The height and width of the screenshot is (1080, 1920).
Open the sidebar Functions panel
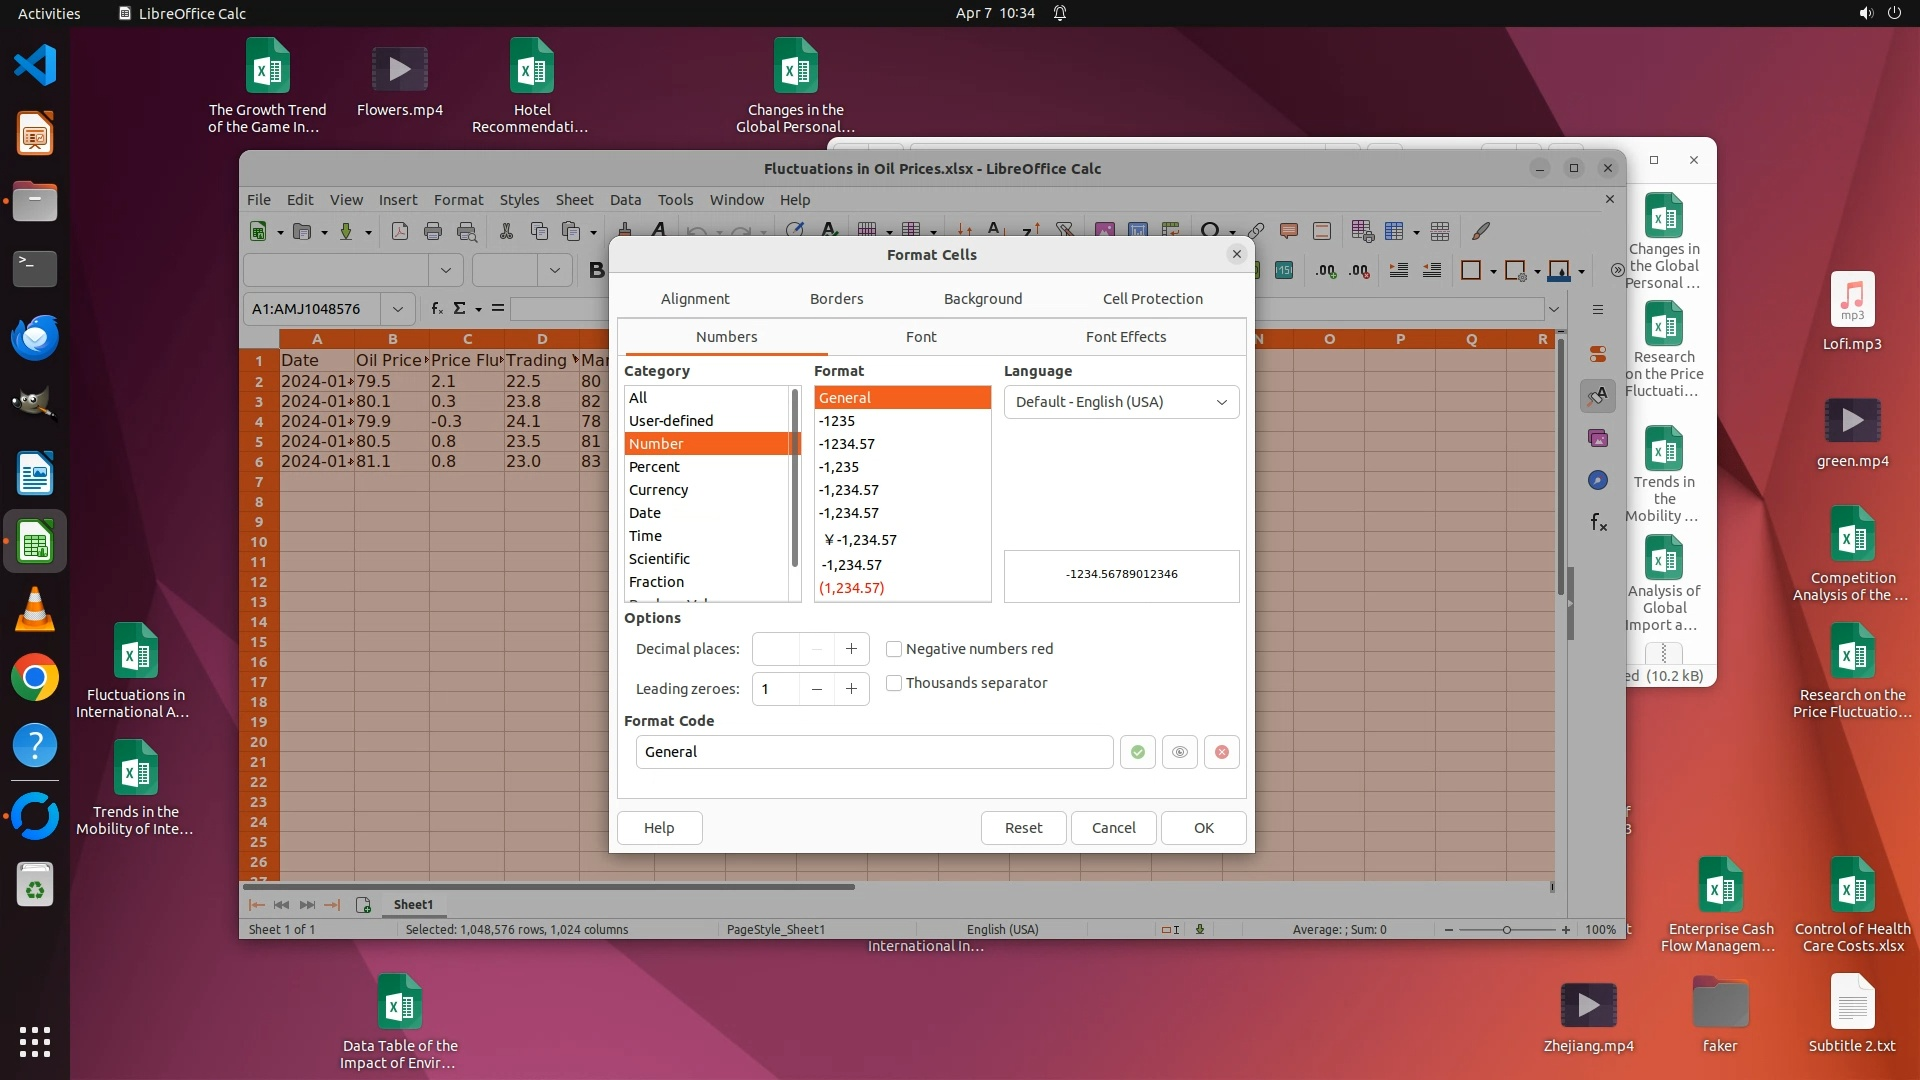(1598, 522)
